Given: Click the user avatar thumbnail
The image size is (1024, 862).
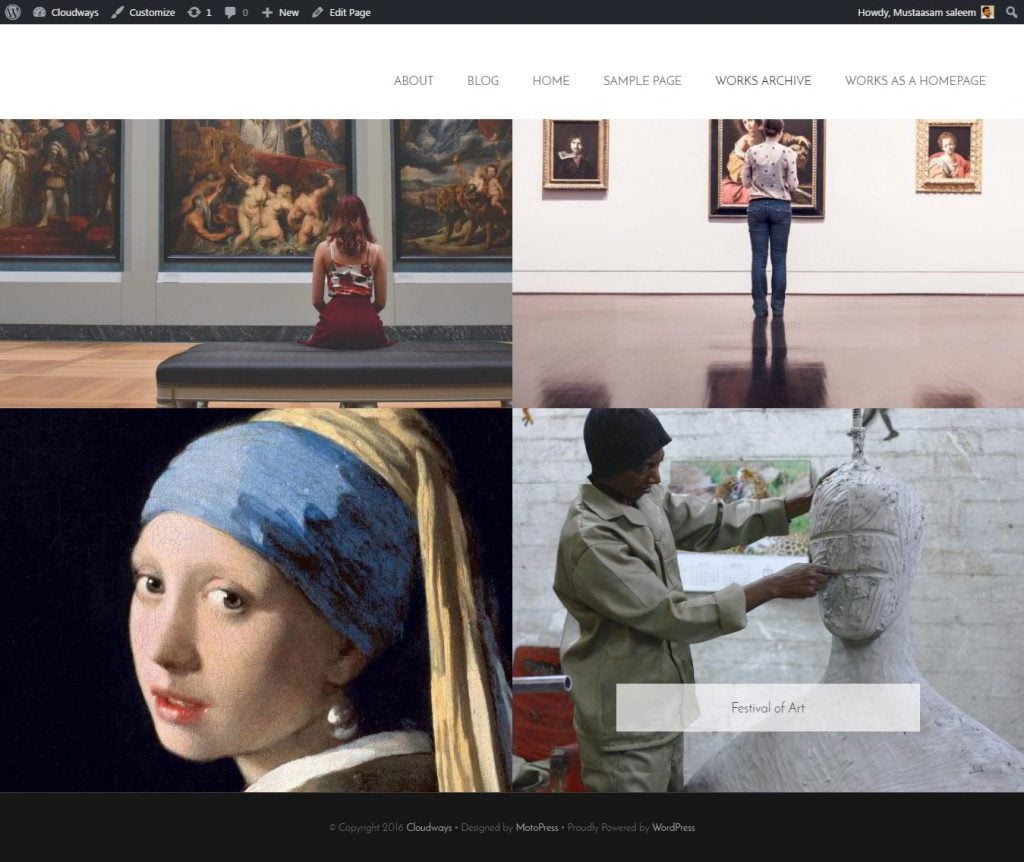Looking at the screenshot, I should point(987,12).
